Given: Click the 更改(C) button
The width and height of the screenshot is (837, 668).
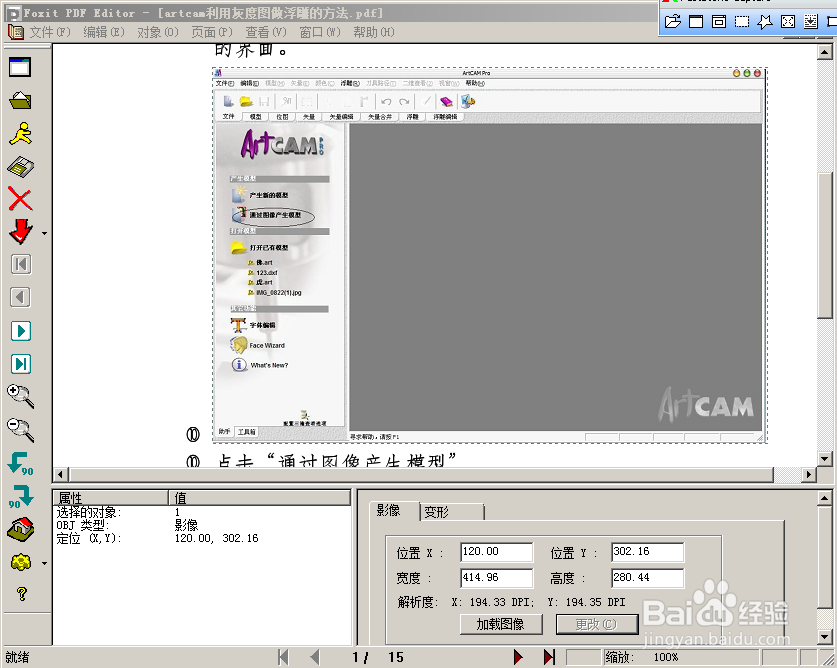Looking at the screenshot, I should 597,624.
